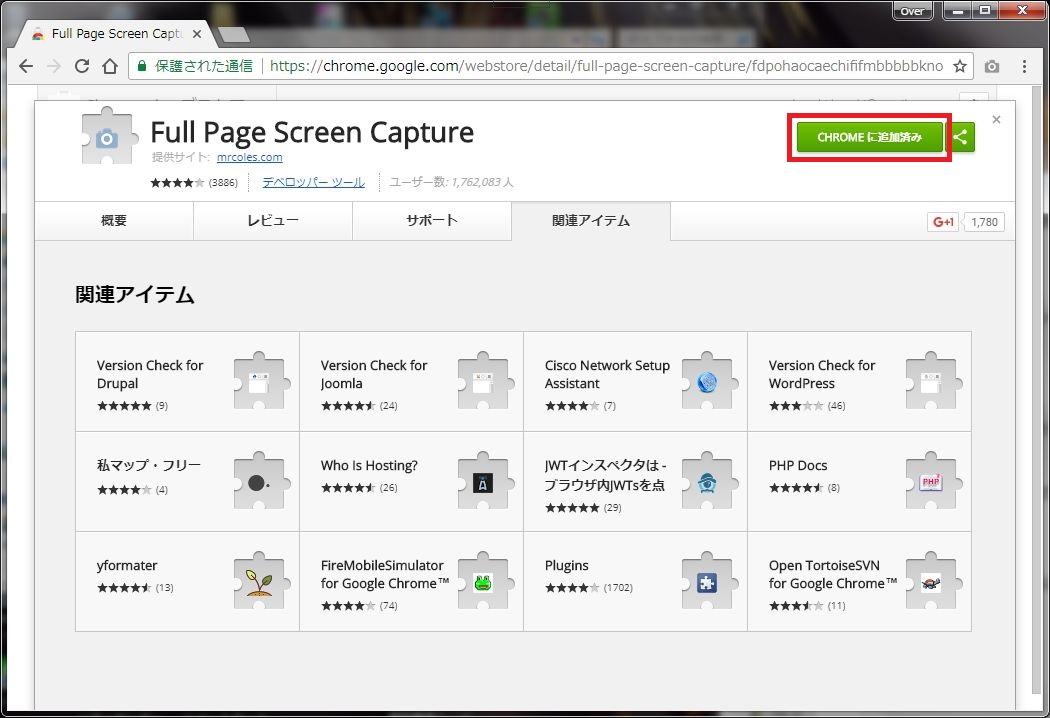Open the browser home page icon
Screen dimensions: 1050x718
click(x=110, y=66)
